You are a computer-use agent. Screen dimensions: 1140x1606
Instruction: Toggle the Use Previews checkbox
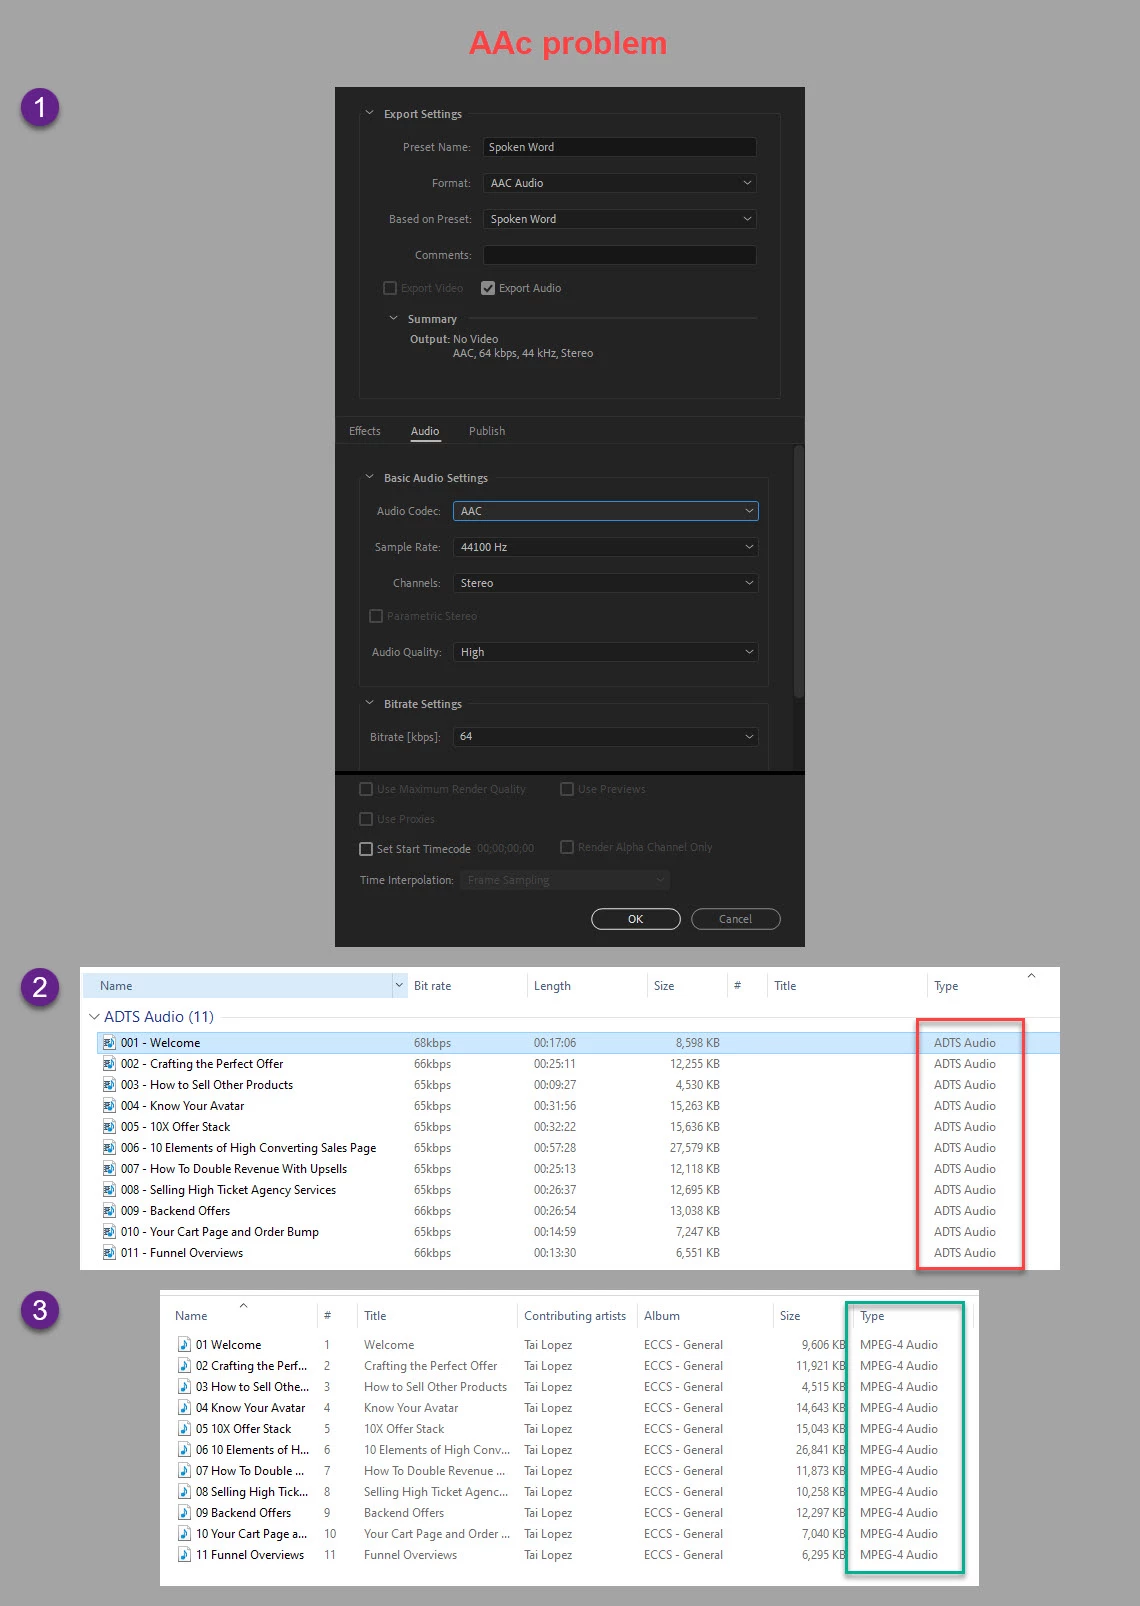tap(567, 789)
